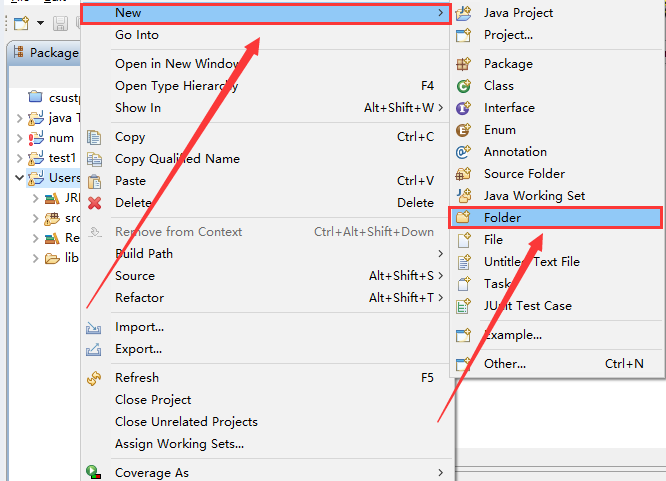Click the brown Enum icon

pyautogui.click(x=463, y=130)
